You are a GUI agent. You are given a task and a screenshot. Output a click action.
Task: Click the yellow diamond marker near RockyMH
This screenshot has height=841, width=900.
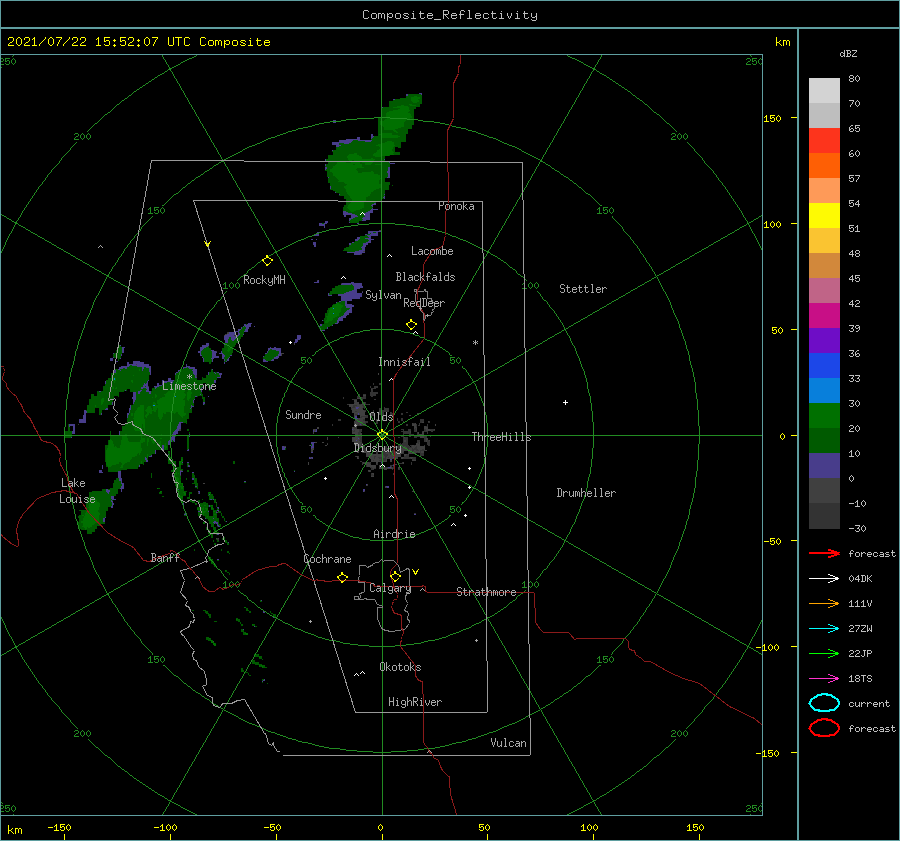(267, 261)
